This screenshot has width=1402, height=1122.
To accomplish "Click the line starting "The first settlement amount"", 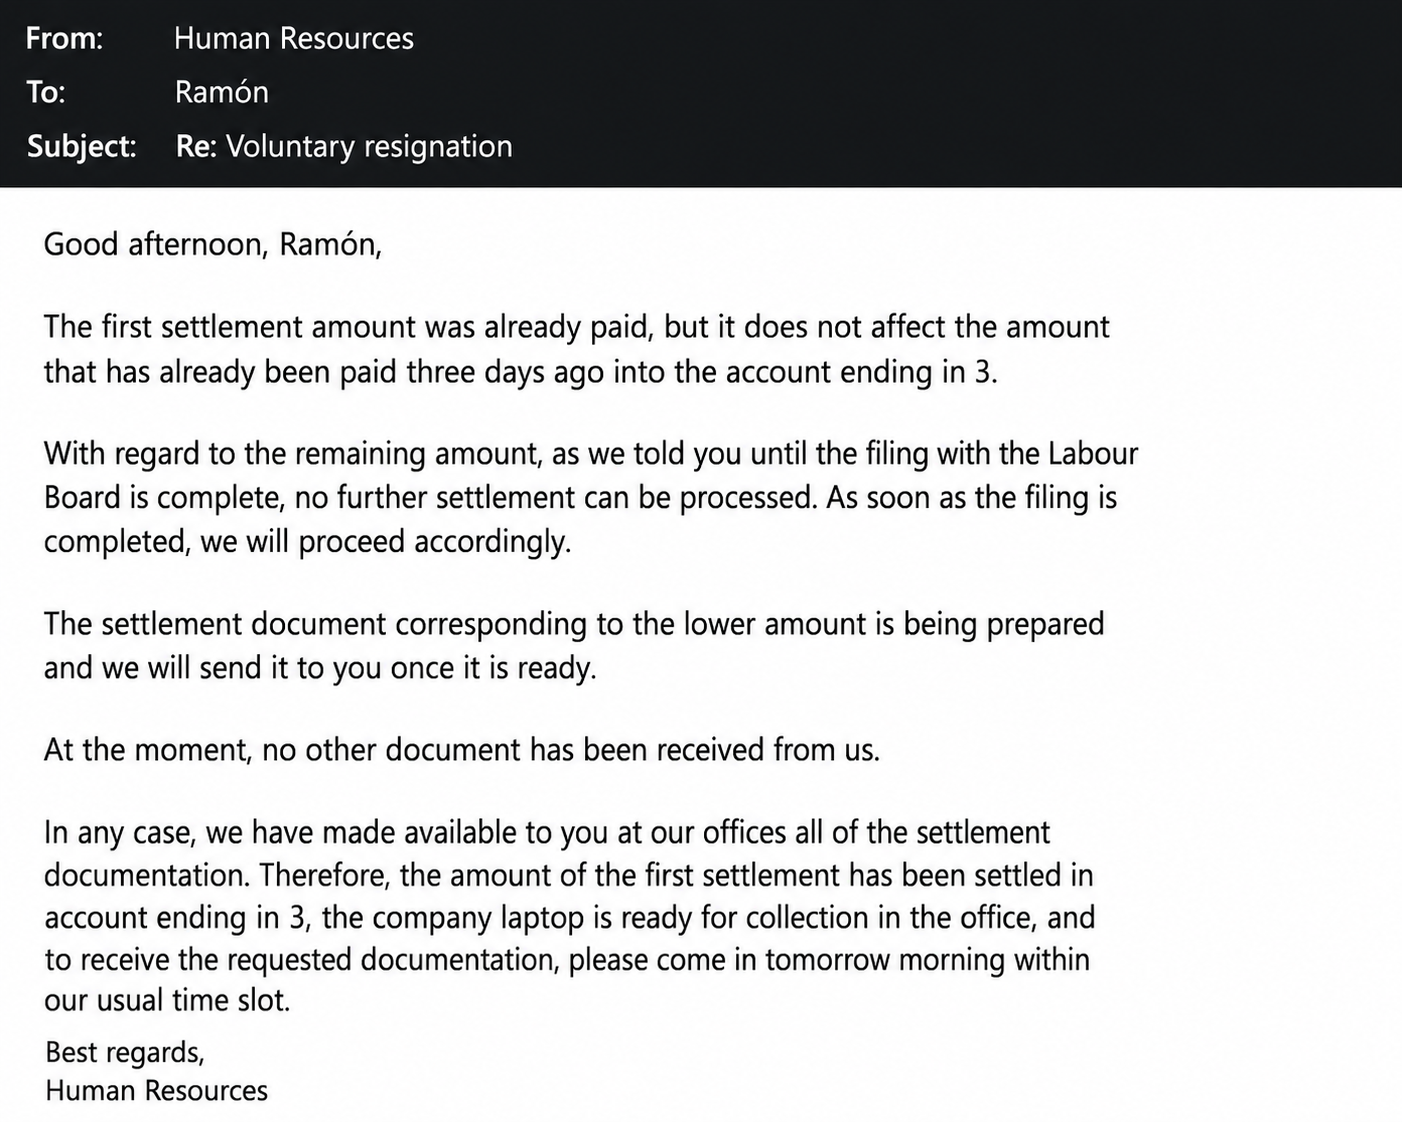I will [576, 327].
